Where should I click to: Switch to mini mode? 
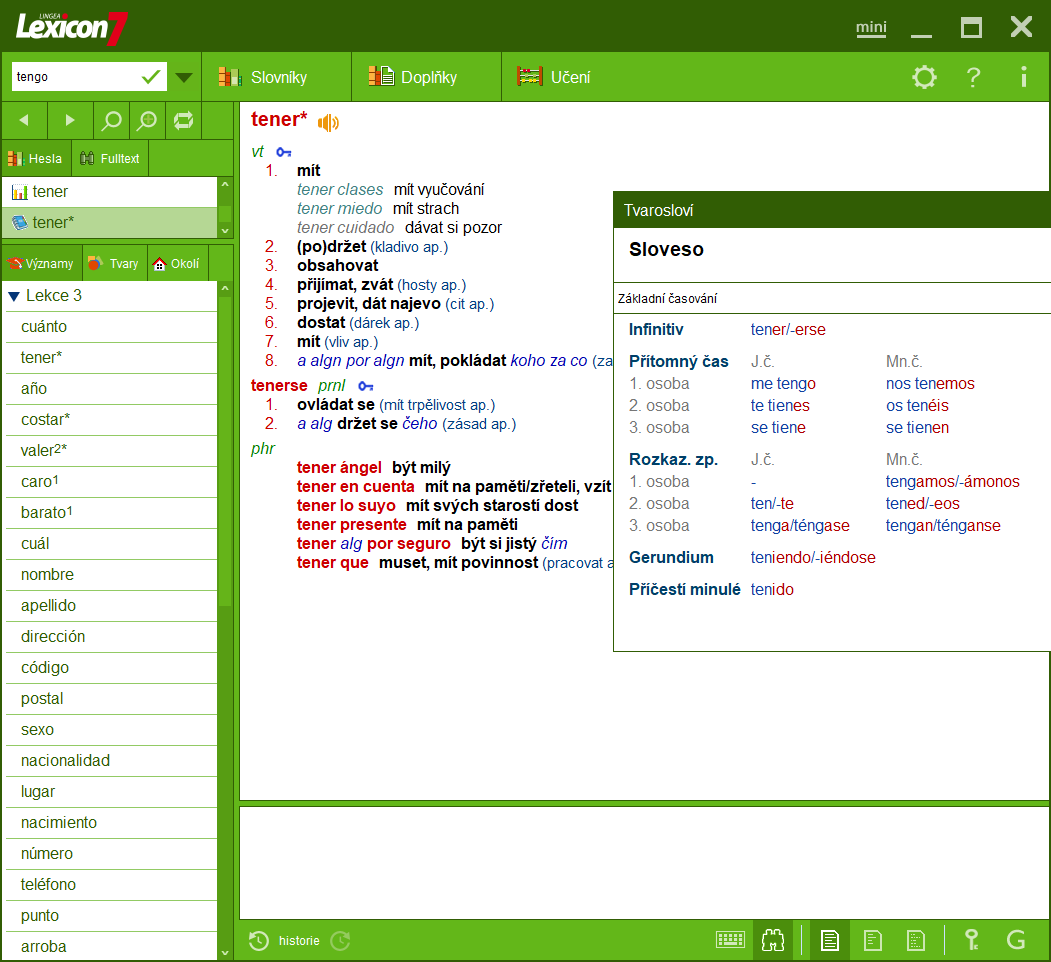point(871,27)
